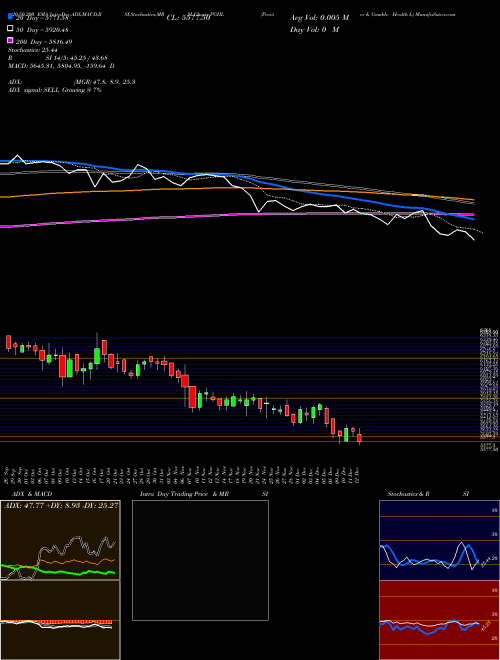Click the blue 20 Day EMA legend swatch
Viewport: 500px width, 660px height.
10,17
